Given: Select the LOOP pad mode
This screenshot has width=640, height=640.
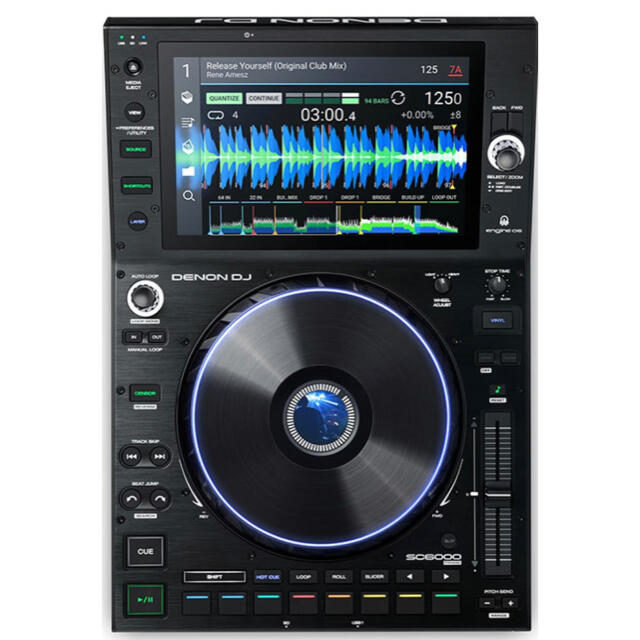Looking at the screenshot, I should 303,577.
